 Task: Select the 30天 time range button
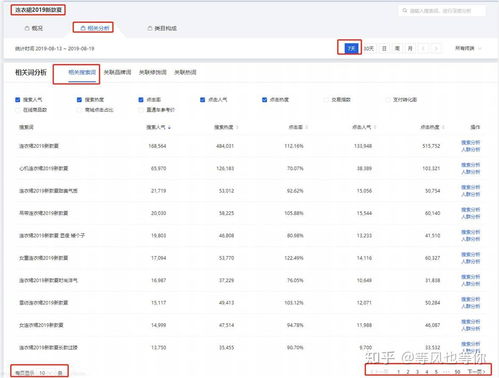coord(369,49)
